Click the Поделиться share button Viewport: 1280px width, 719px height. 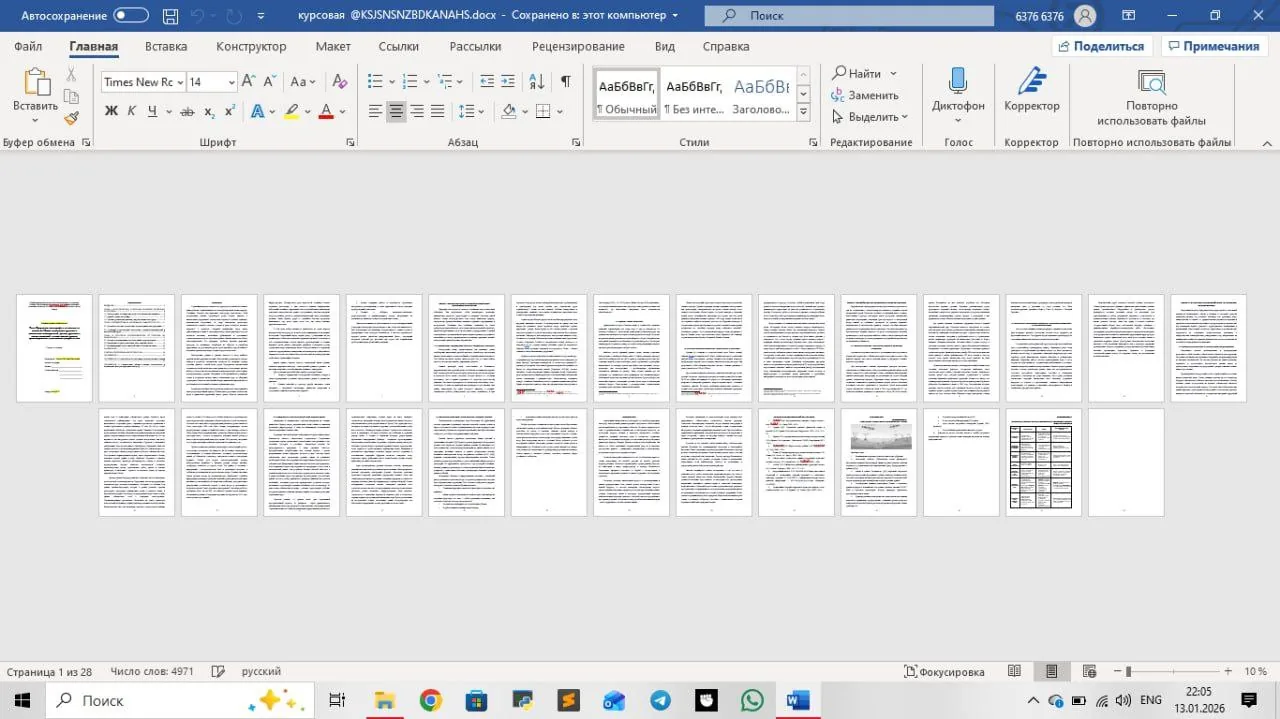1103,46
